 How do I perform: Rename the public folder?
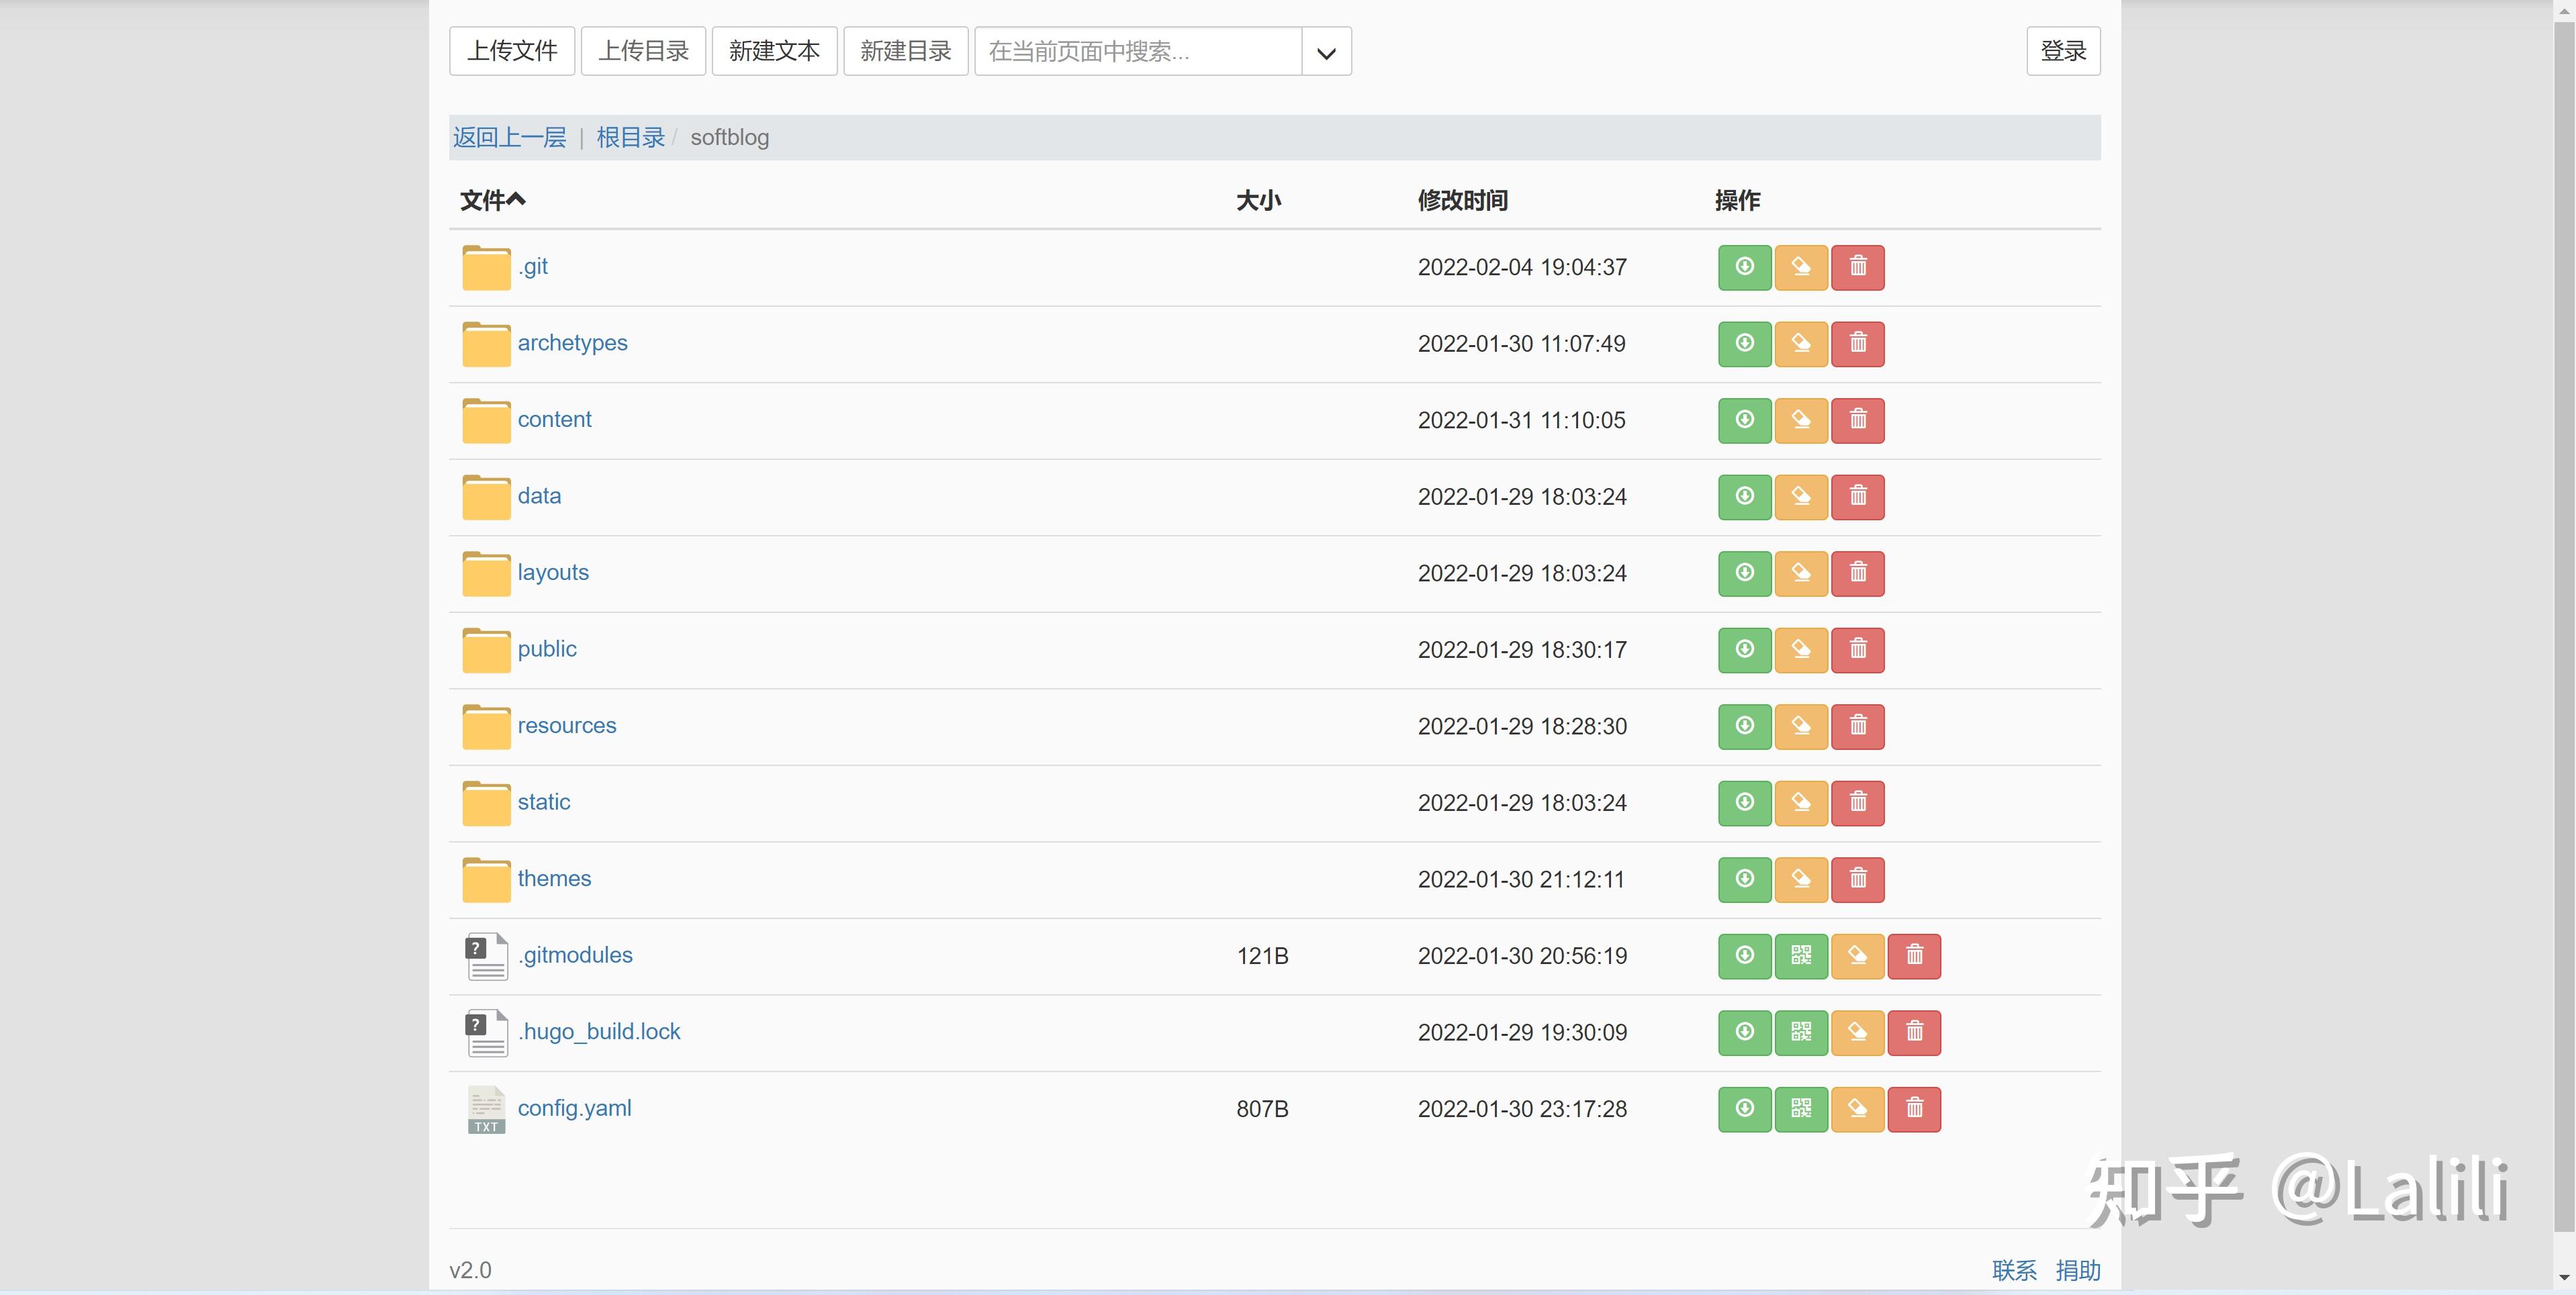(1801, 650)
